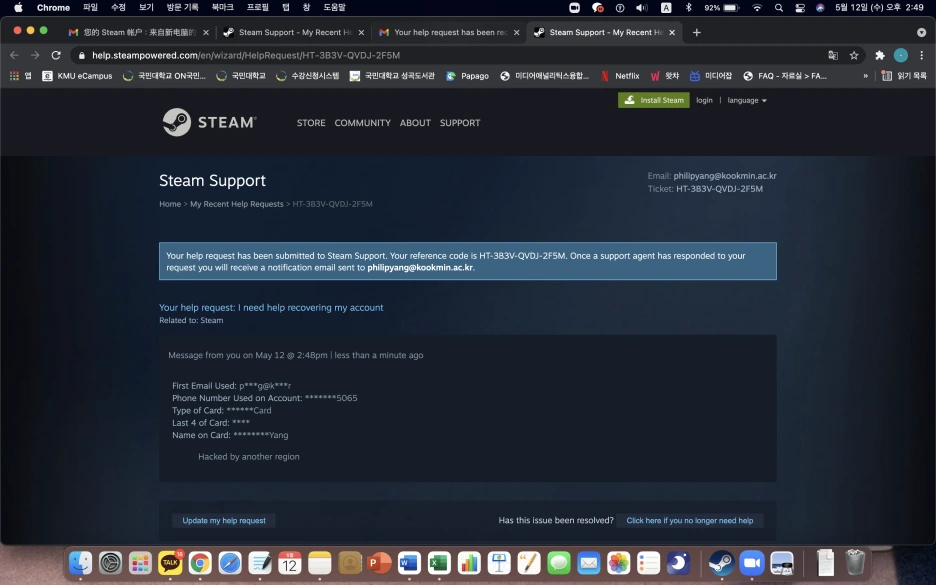
Task: Open the apps shortcut in bookmarks bar
Action: pos(20,76)
